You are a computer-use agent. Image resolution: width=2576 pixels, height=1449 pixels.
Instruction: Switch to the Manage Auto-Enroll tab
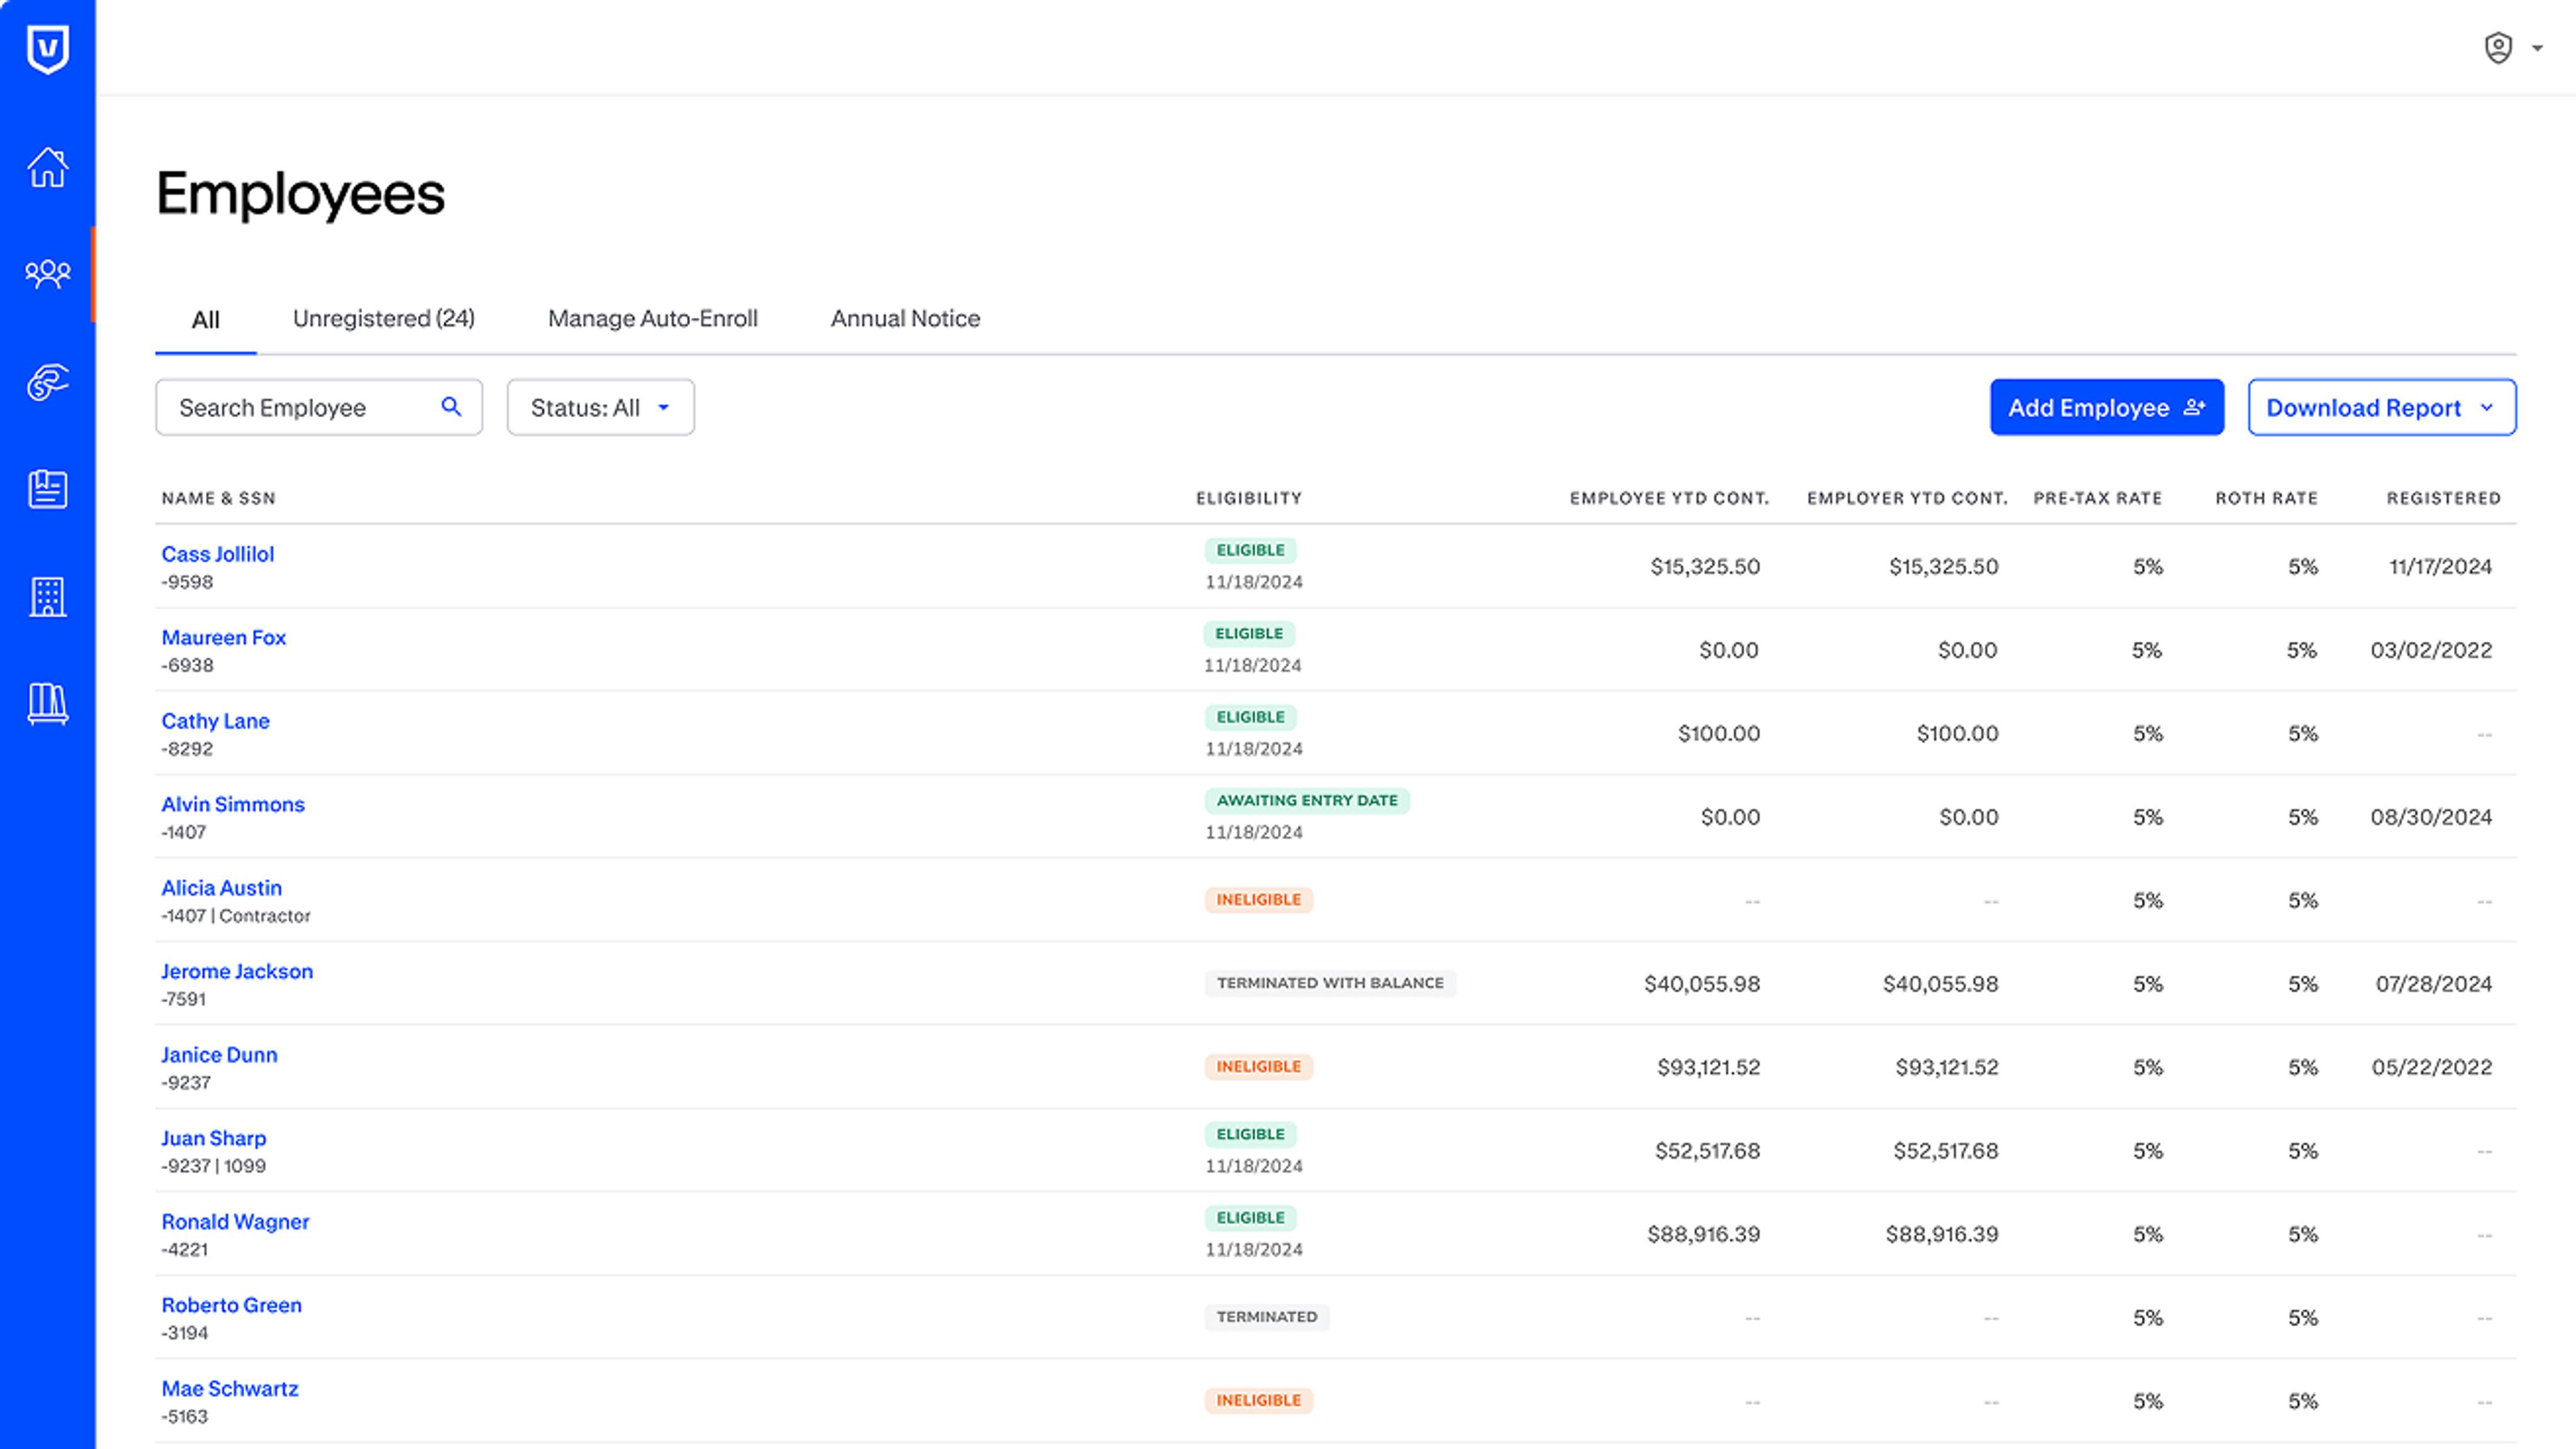(652, 319)
